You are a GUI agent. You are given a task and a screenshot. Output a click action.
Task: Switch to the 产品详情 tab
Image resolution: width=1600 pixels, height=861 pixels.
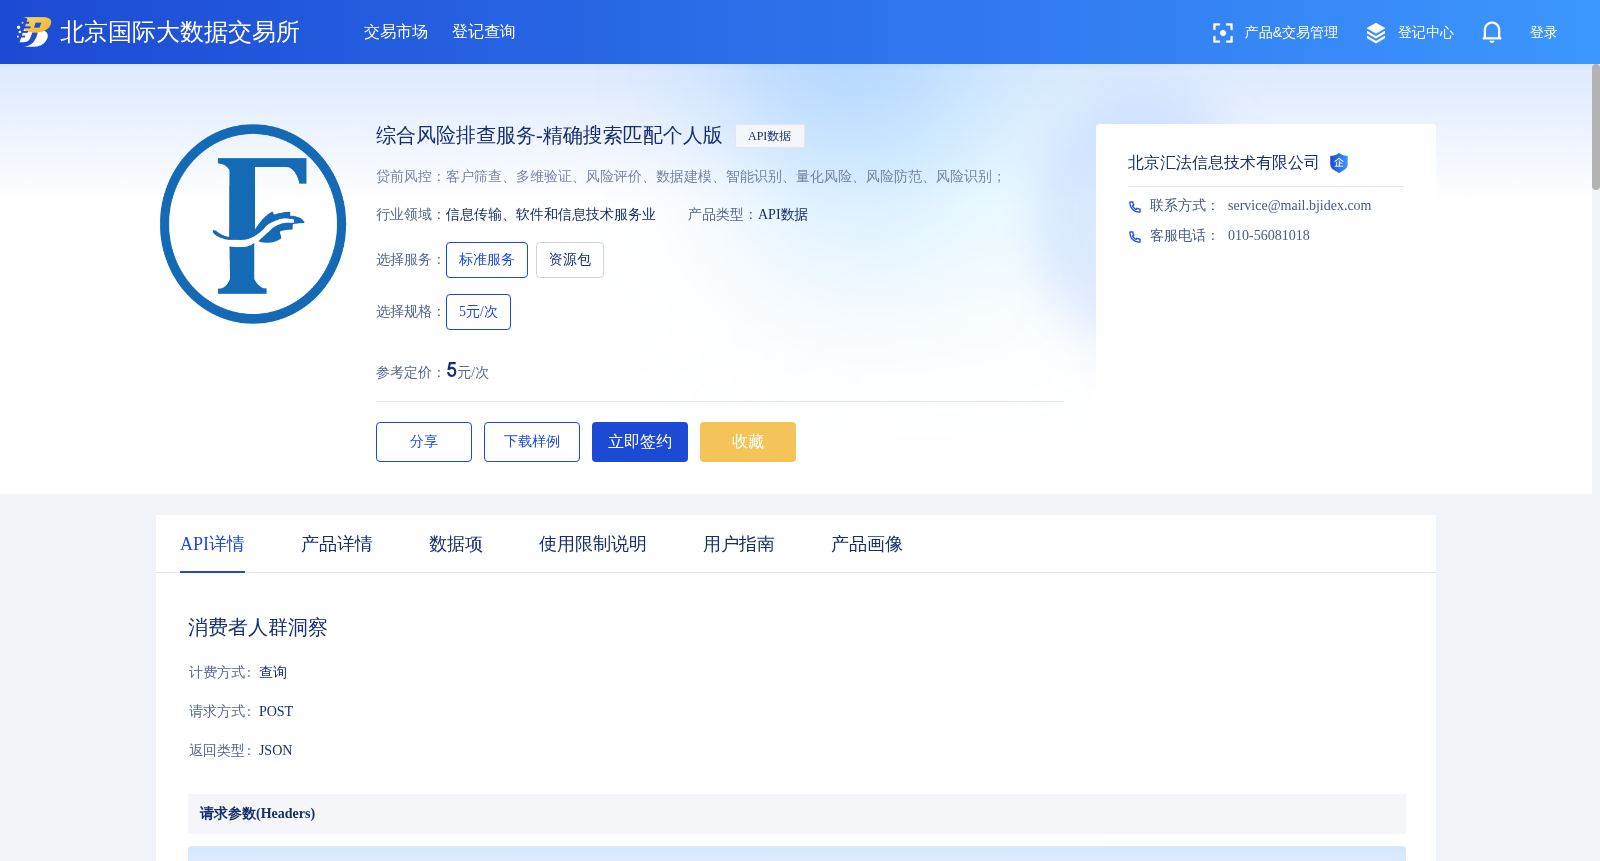click(x=337, y=544)
